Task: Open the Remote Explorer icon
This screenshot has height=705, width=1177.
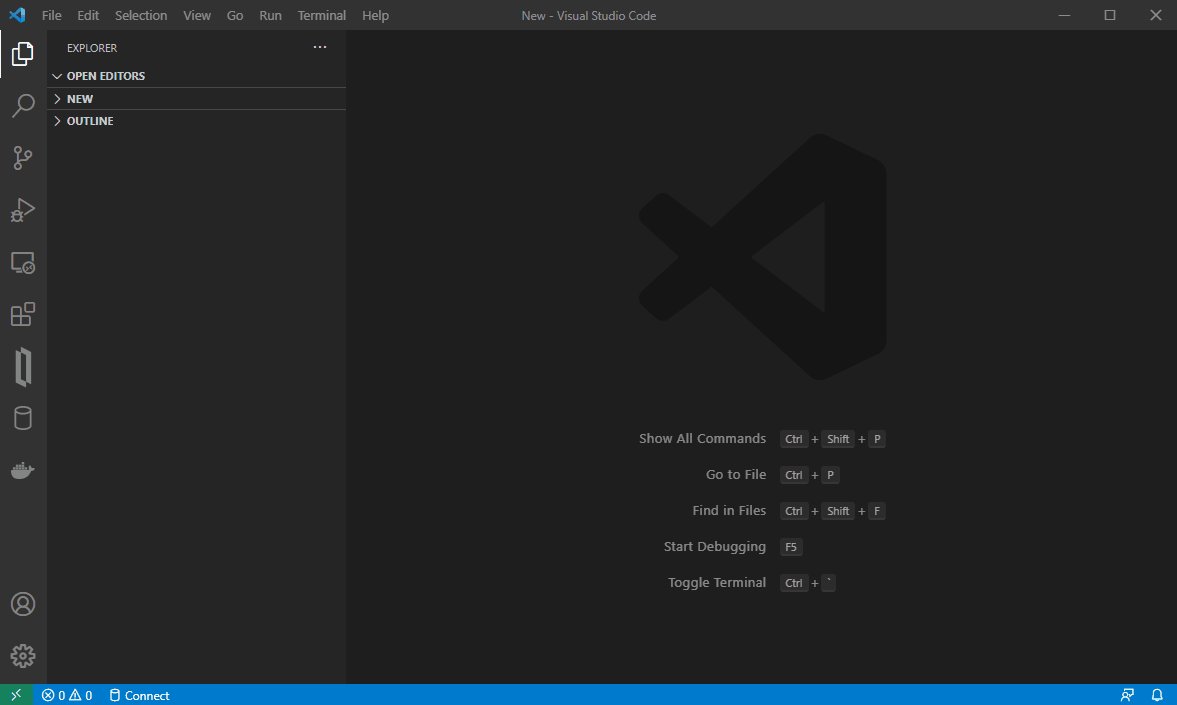Action: coord(23,263)
